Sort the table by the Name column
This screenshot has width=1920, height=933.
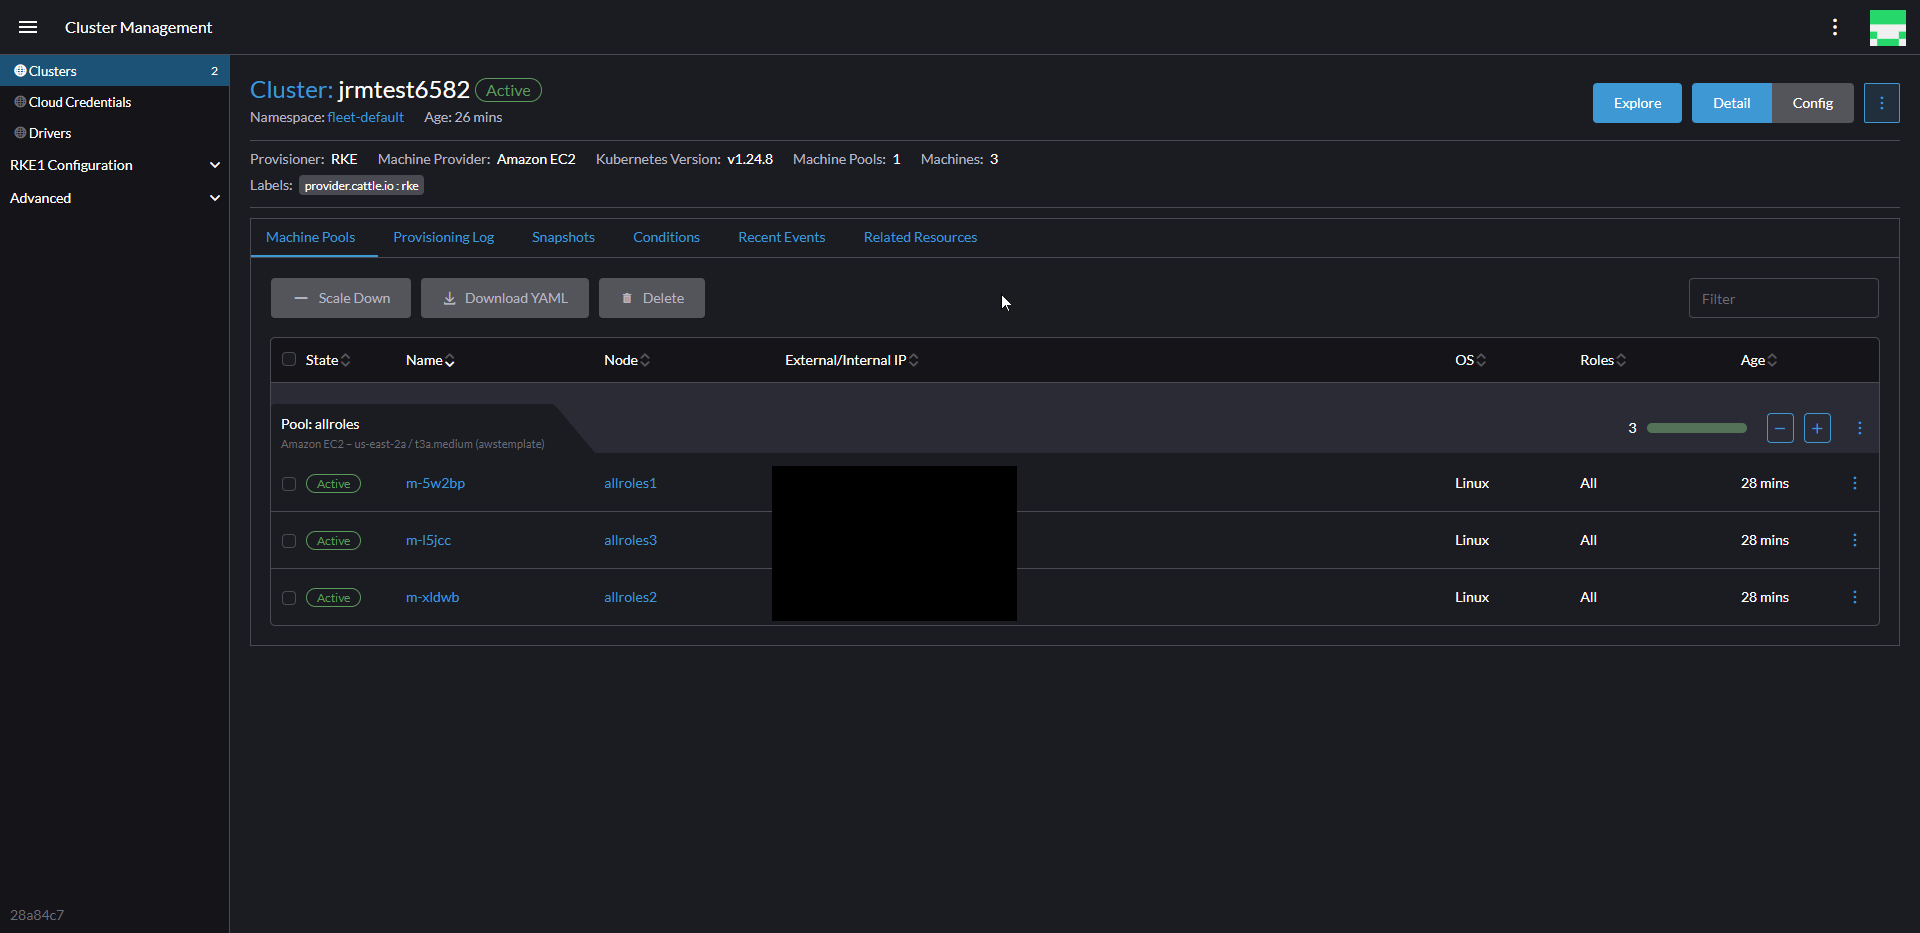coord(428,360)
